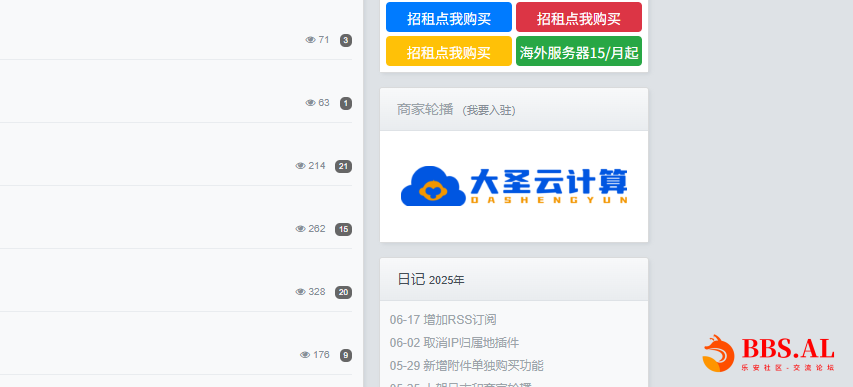Click the reply count badge 1
The width and height of the screenshot is (853, 387).
(346, 103)
